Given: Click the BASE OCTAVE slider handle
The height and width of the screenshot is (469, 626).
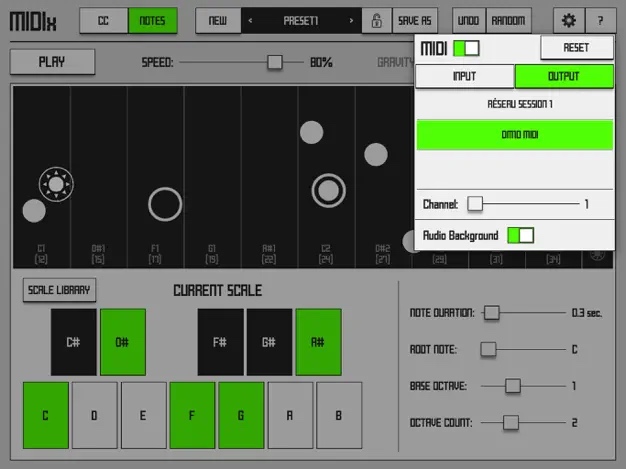Looking at the screenshot, I should tap(513, 386).
